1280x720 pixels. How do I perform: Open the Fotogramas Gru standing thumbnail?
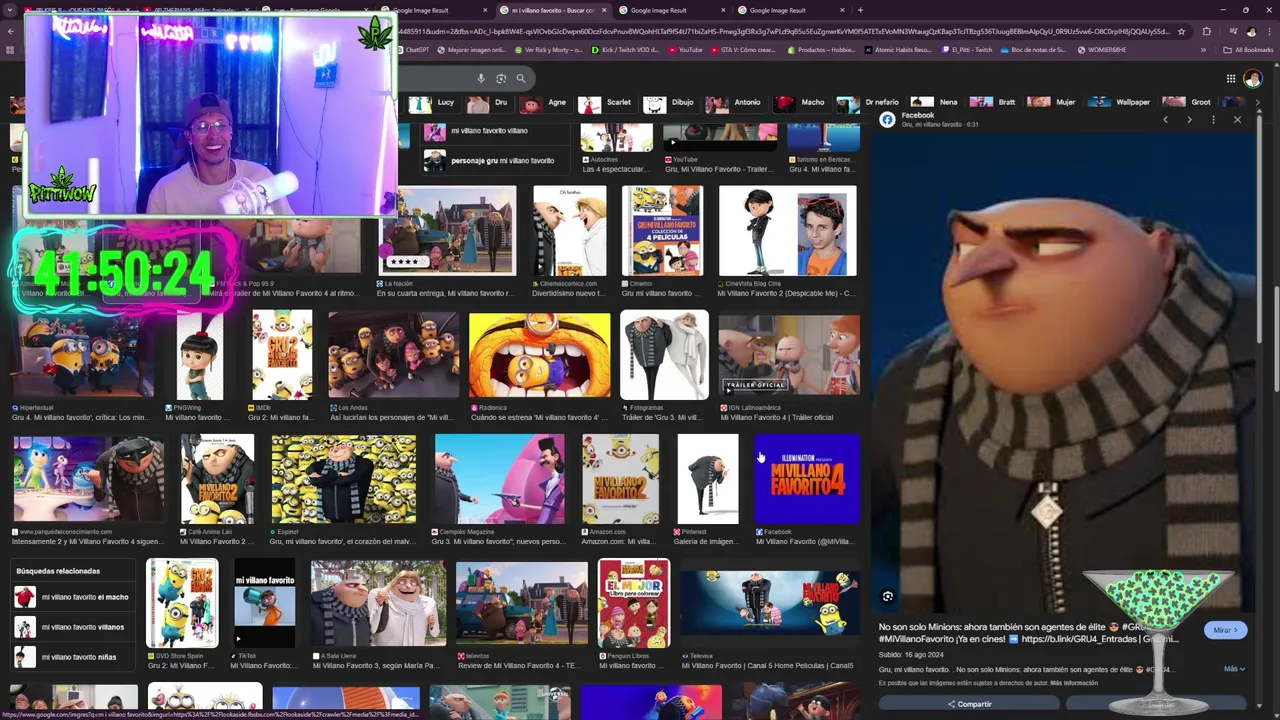click(x=664, y=355)
